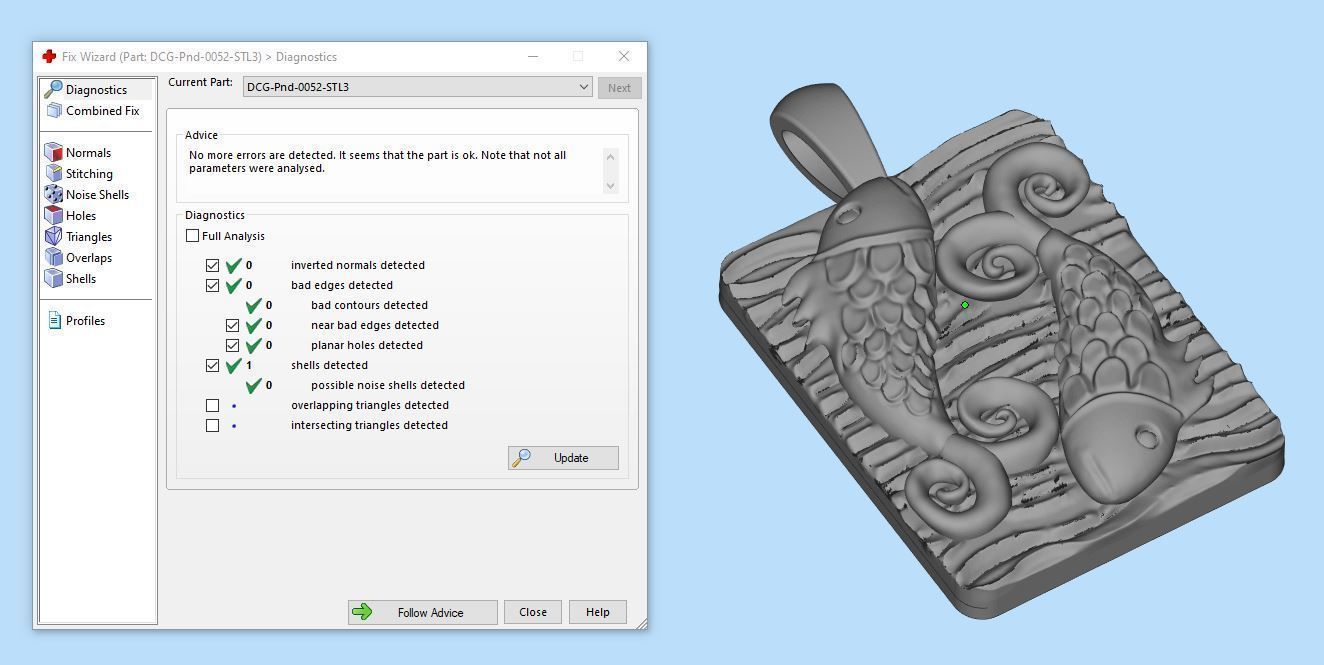Viewport: 1324px width, 665px height.
Task: Click the red cross Fix Wizard title icon
Action: [x=49, y=57]
